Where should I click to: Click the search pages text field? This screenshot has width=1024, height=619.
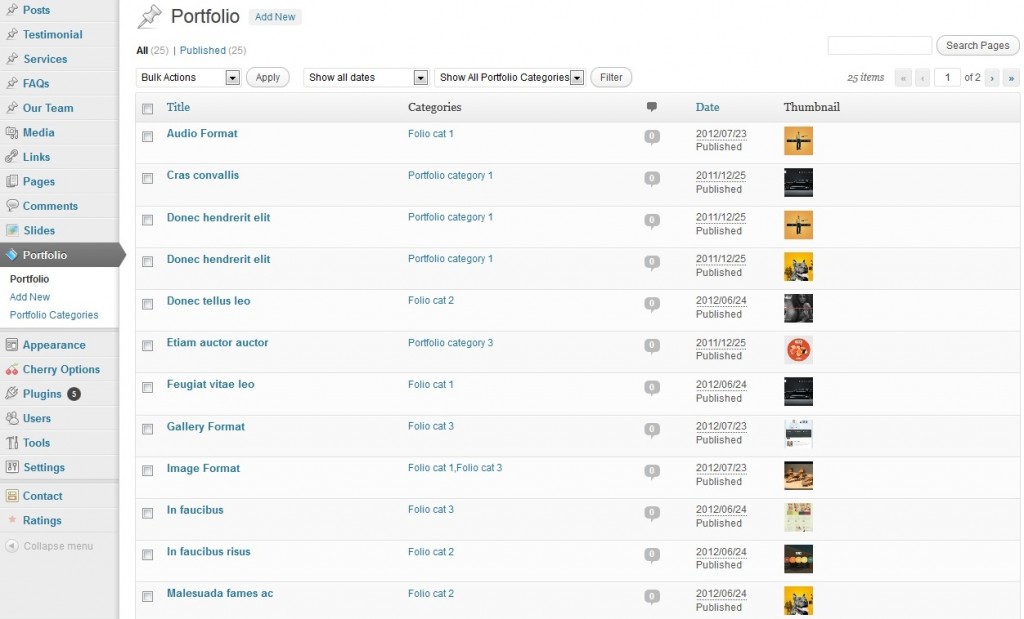[x=880, y=45]
